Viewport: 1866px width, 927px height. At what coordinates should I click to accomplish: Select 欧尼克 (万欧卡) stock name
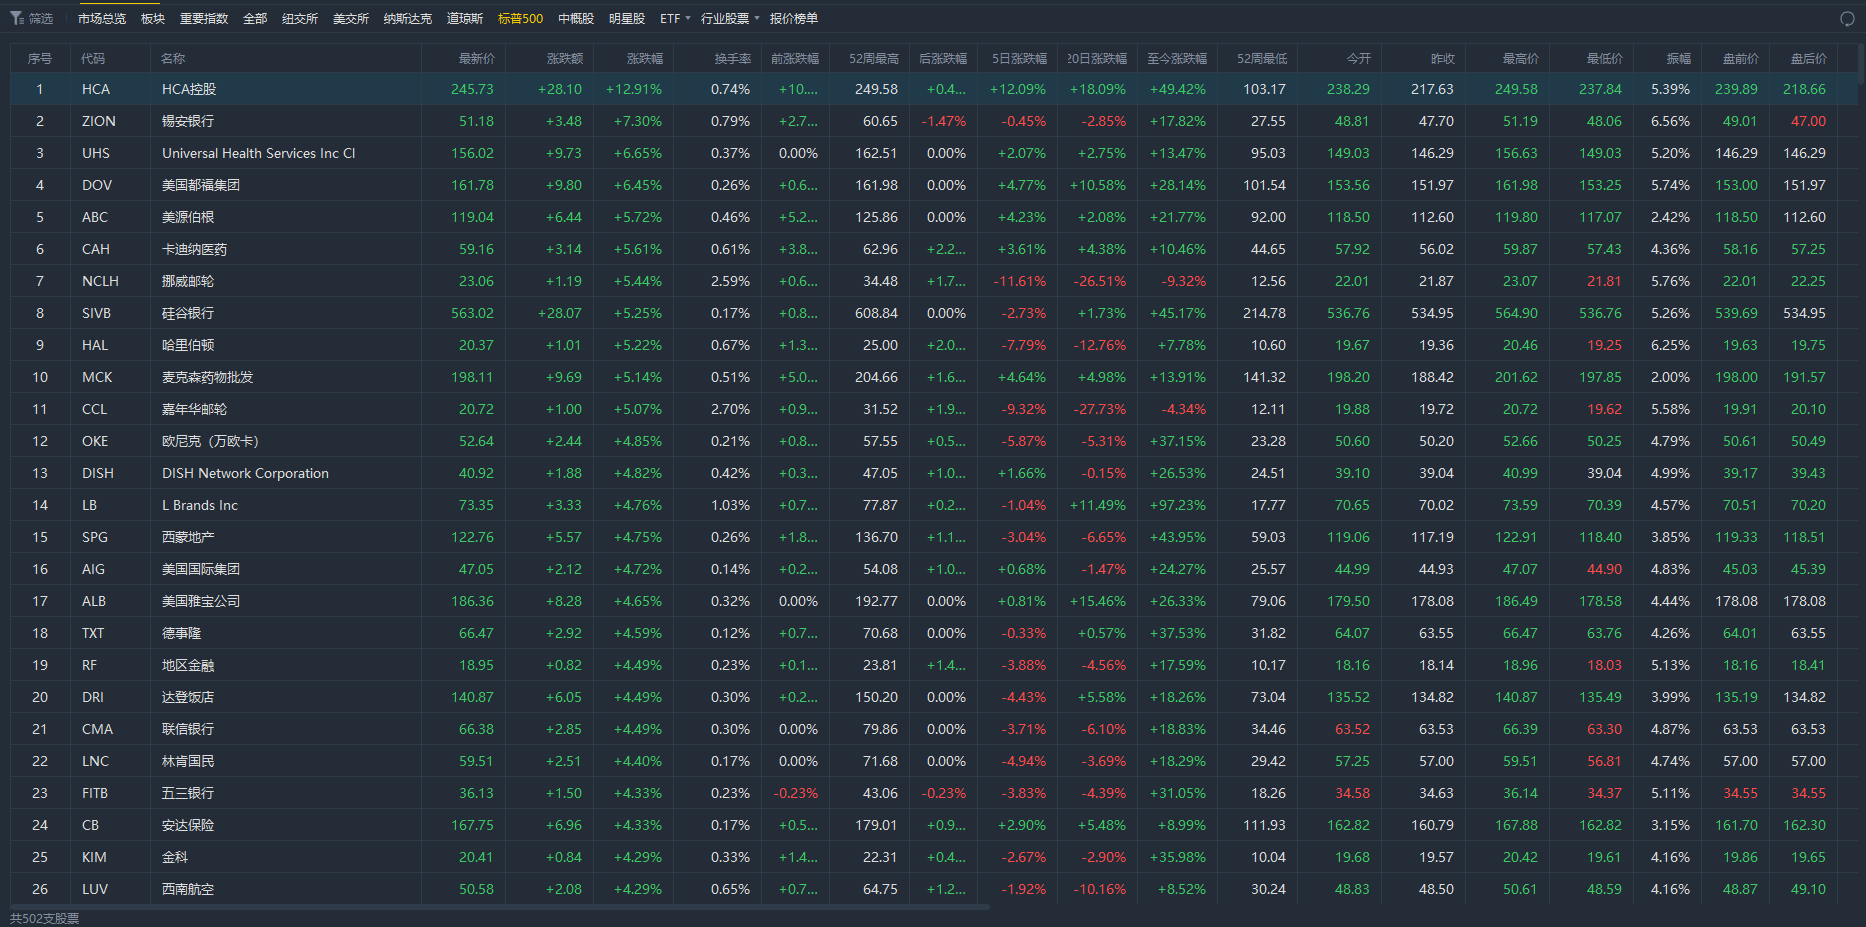tap(211, 441)
